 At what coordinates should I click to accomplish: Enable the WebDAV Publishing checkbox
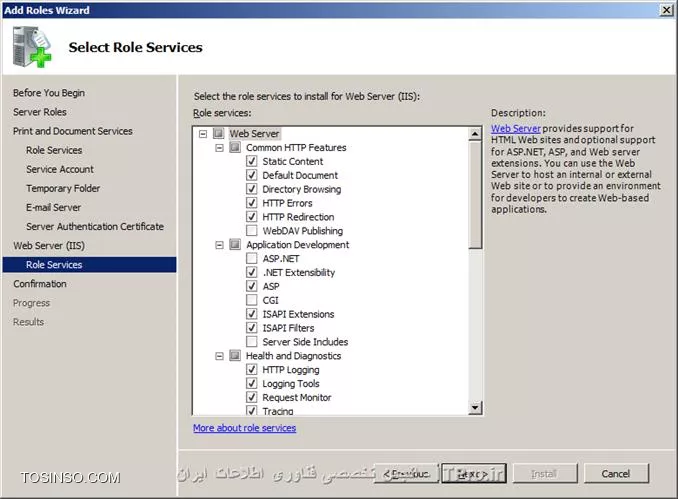click(252, 230)
